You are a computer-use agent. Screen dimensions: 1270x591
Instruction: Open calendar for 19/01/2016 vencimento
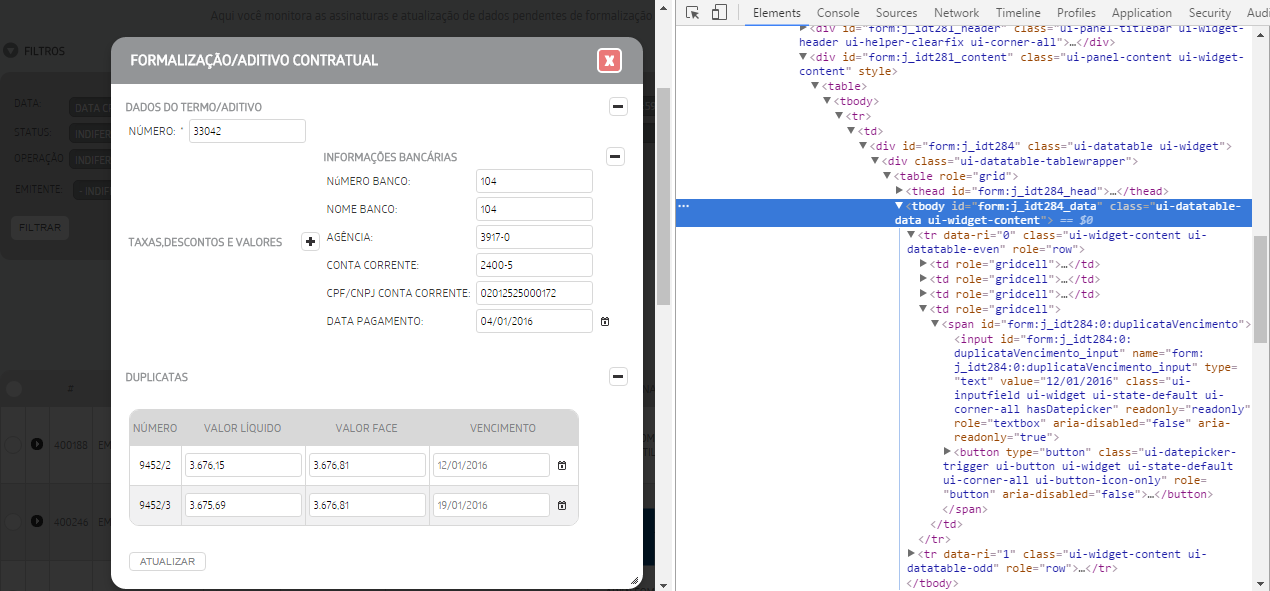tap(561, 505)
